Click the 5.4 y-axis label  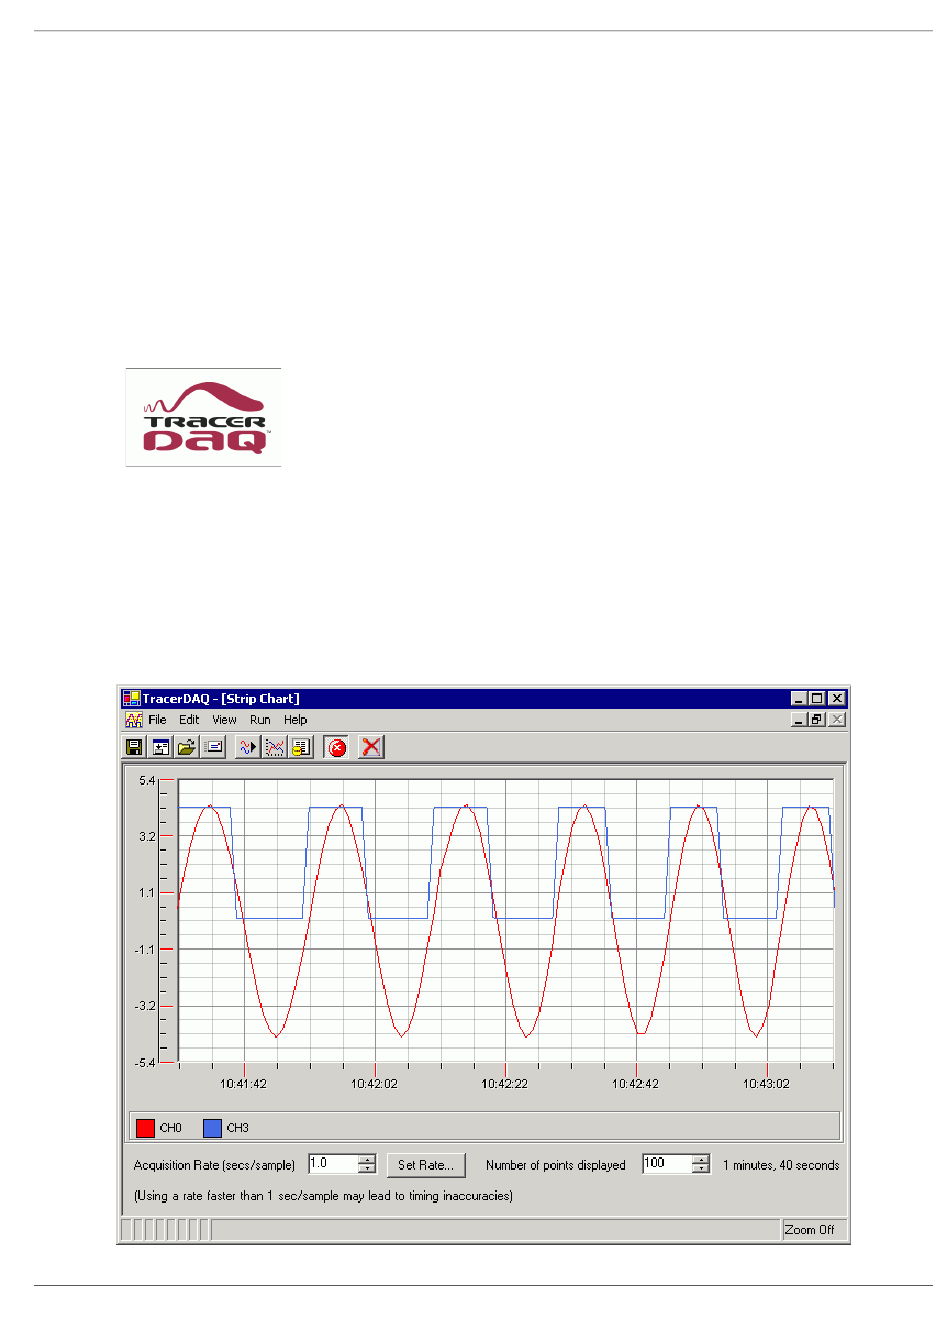click(x=147, y=780)
